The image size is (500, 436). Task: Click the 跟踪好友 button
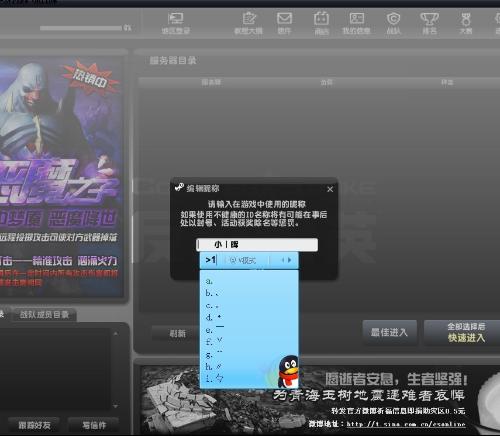click(34, 425)
